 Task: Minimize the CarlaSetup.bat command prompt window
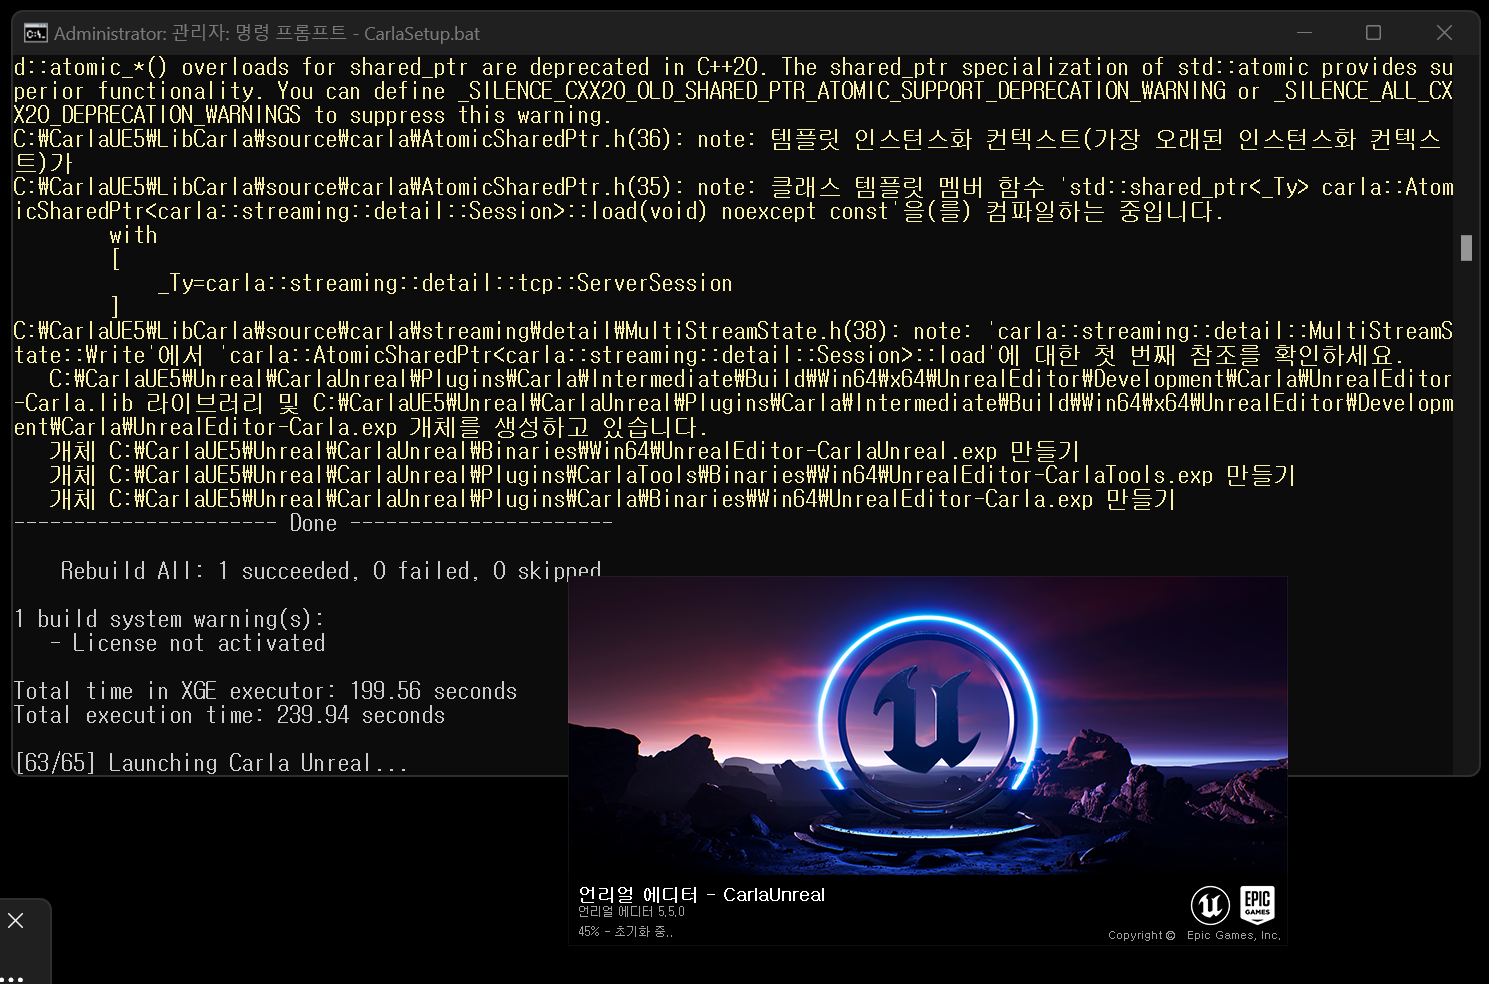point(1304,33)
